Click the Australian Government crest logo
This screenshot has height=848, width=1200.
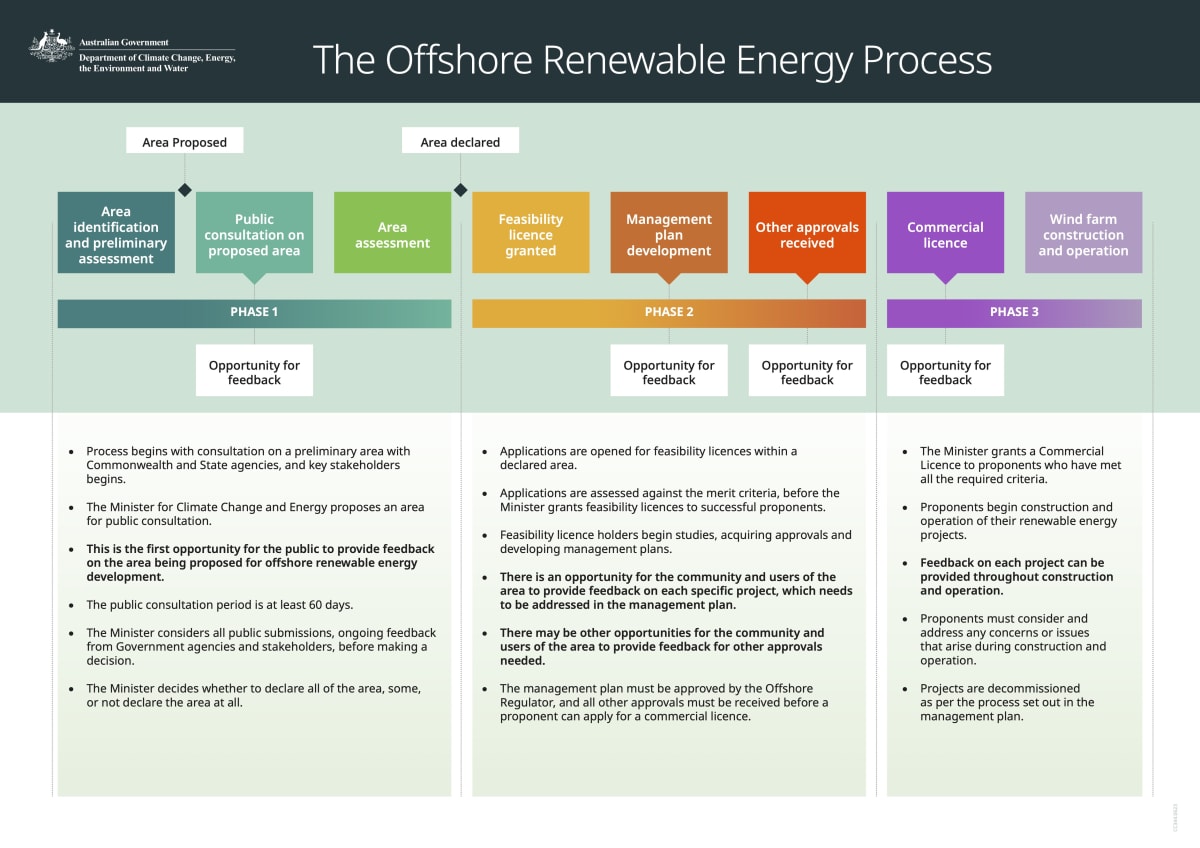click(x=52, y=47)
